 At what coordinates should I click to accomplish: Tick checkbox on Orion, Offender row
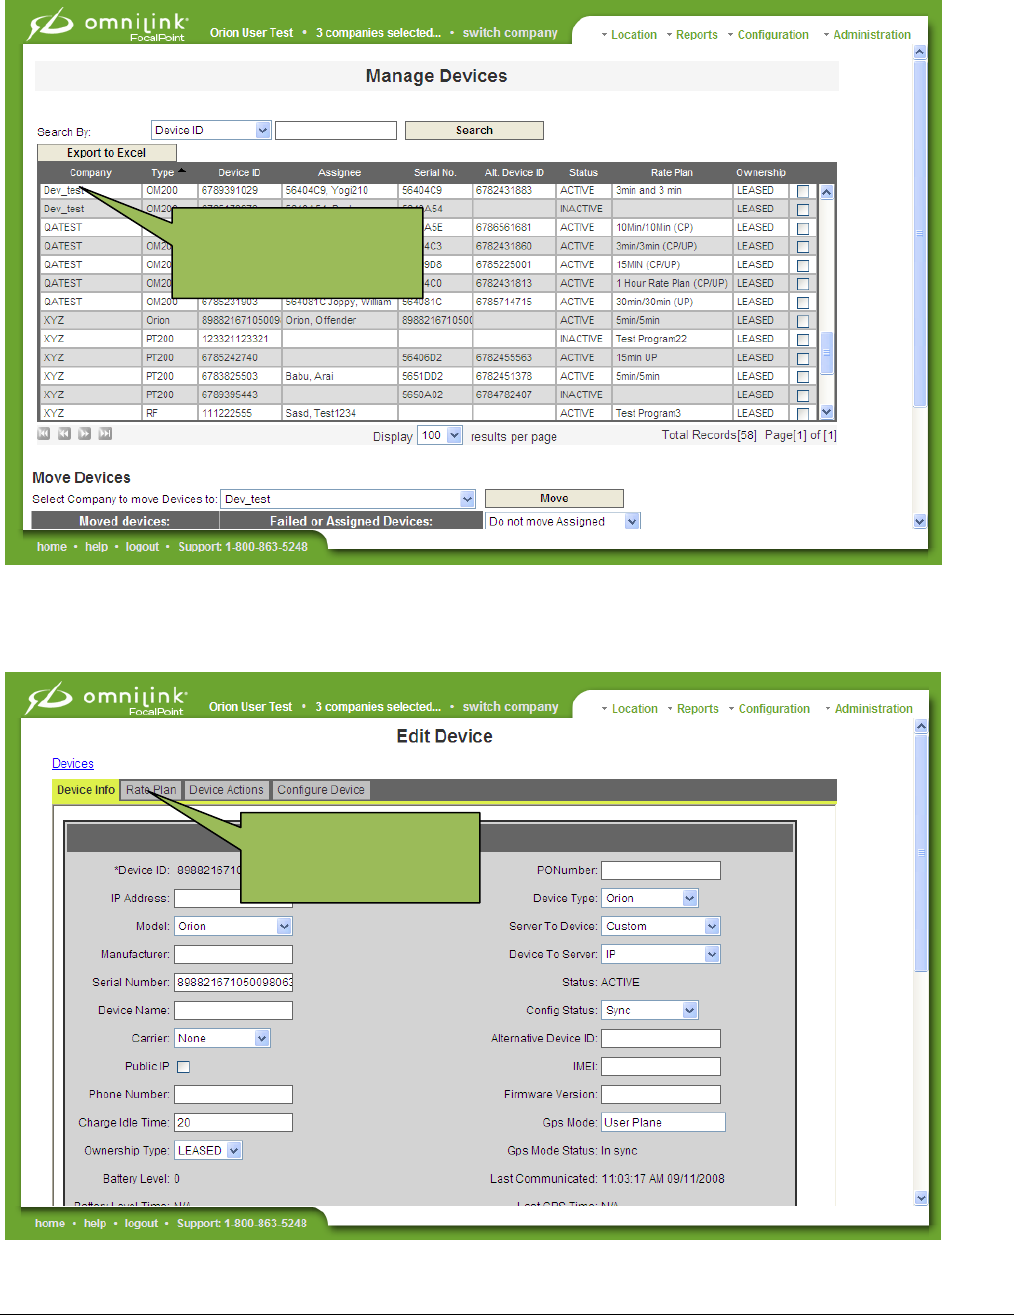[803, 321]
